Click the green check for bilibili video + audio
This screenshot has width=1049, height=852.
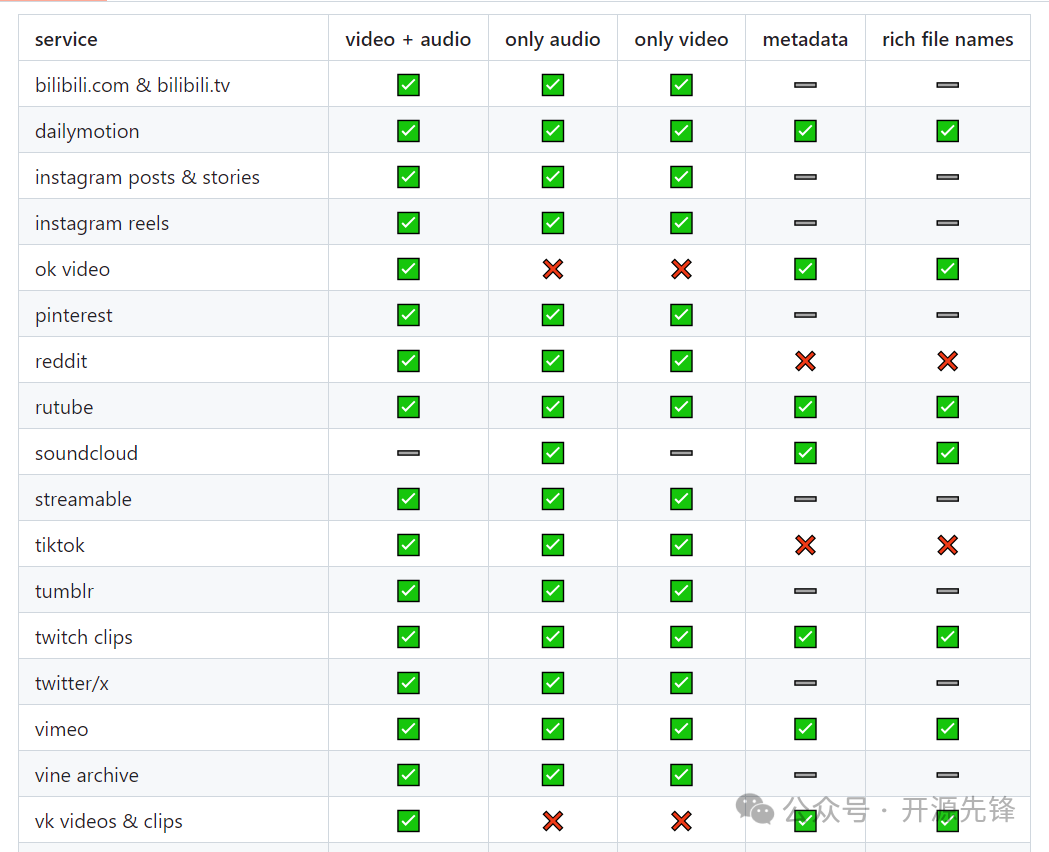pos(408,85)
